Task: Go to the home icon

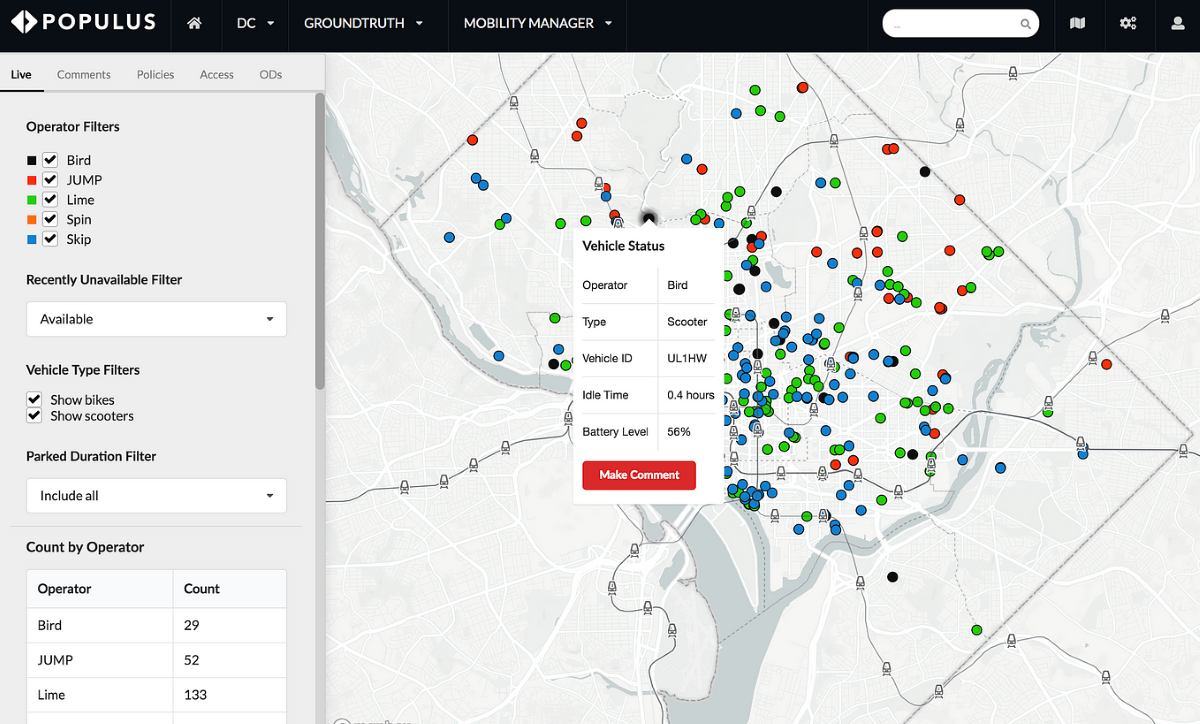Action: coord(195,23)
